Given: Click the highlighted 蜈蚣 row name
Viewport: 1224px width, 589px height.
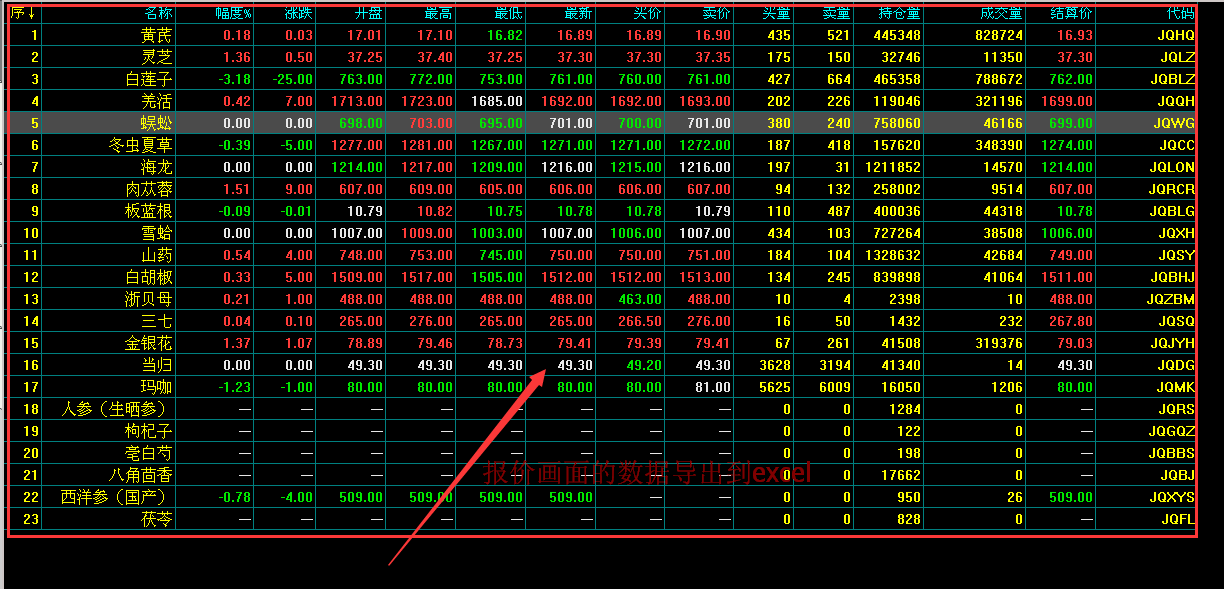Looking at the screenshot, I should pyautogui.click(x=156, y=123).
